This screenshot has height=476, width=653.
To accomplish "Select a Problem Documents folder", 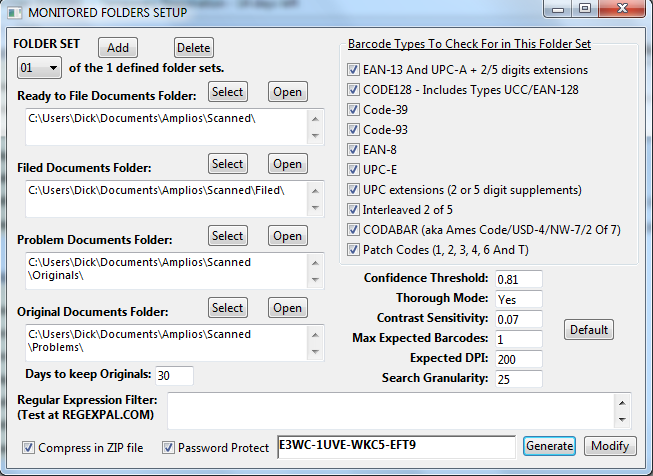I will [227, 236].
